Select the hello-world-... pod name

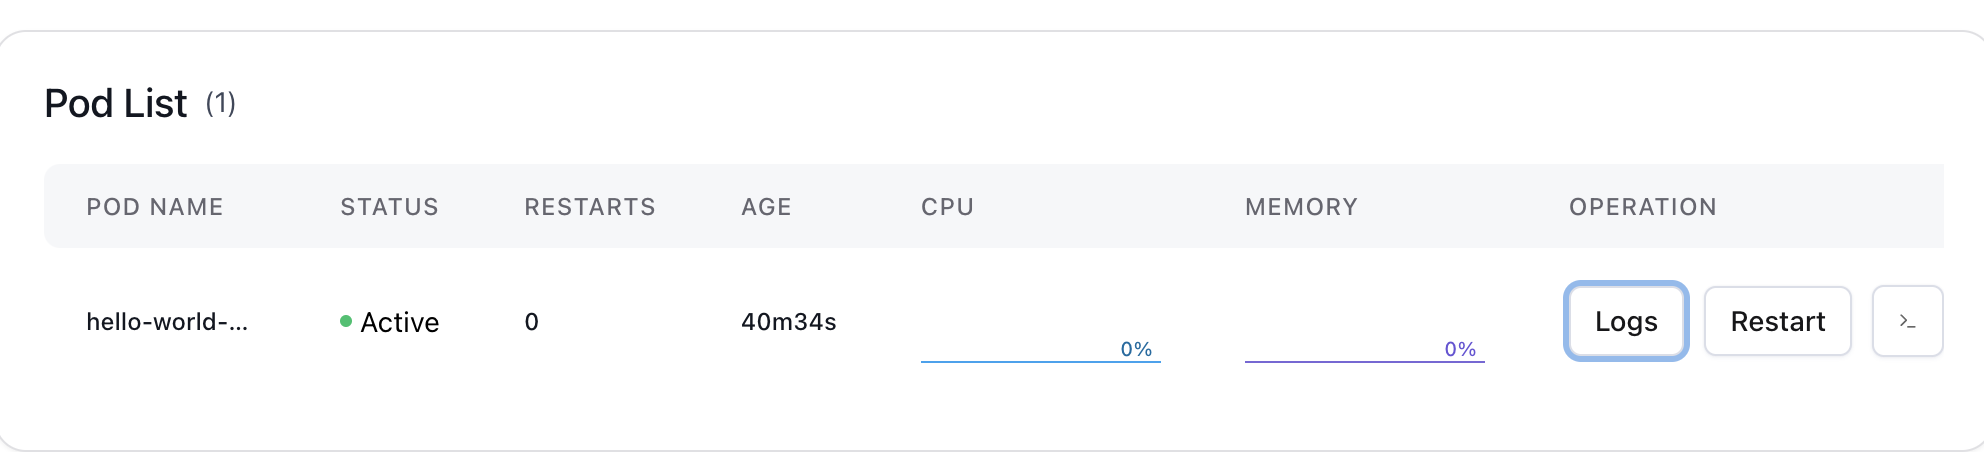167,322
